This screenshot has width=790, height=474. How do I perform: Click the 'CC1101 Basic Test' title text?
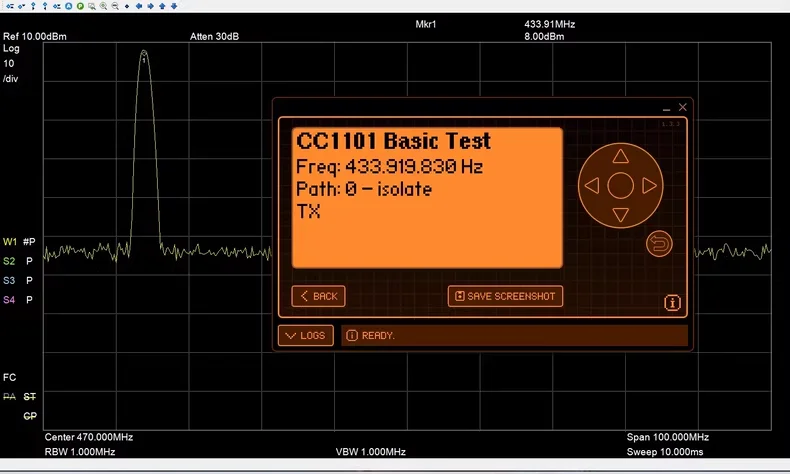coord(393,141)
